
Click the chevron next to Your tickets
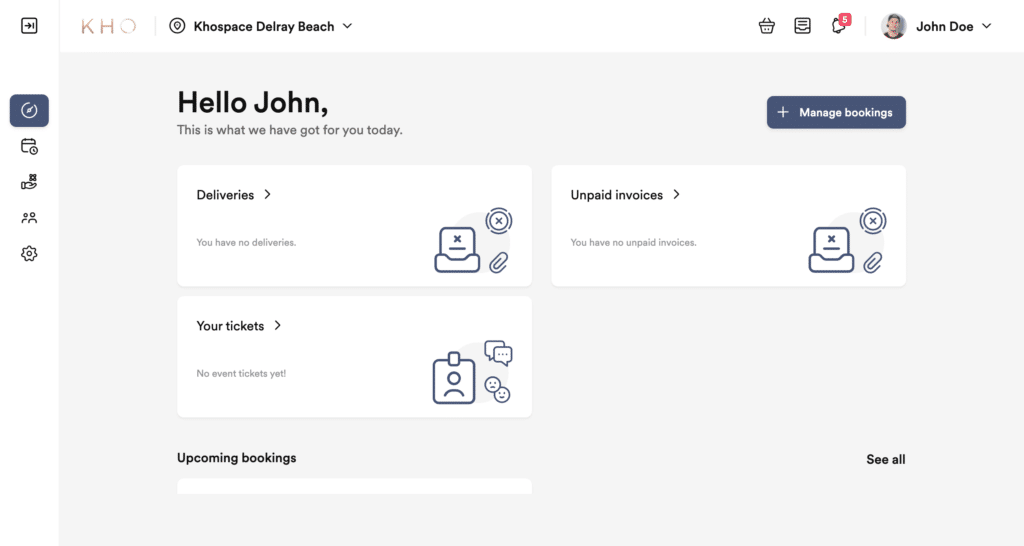(278, 325)
